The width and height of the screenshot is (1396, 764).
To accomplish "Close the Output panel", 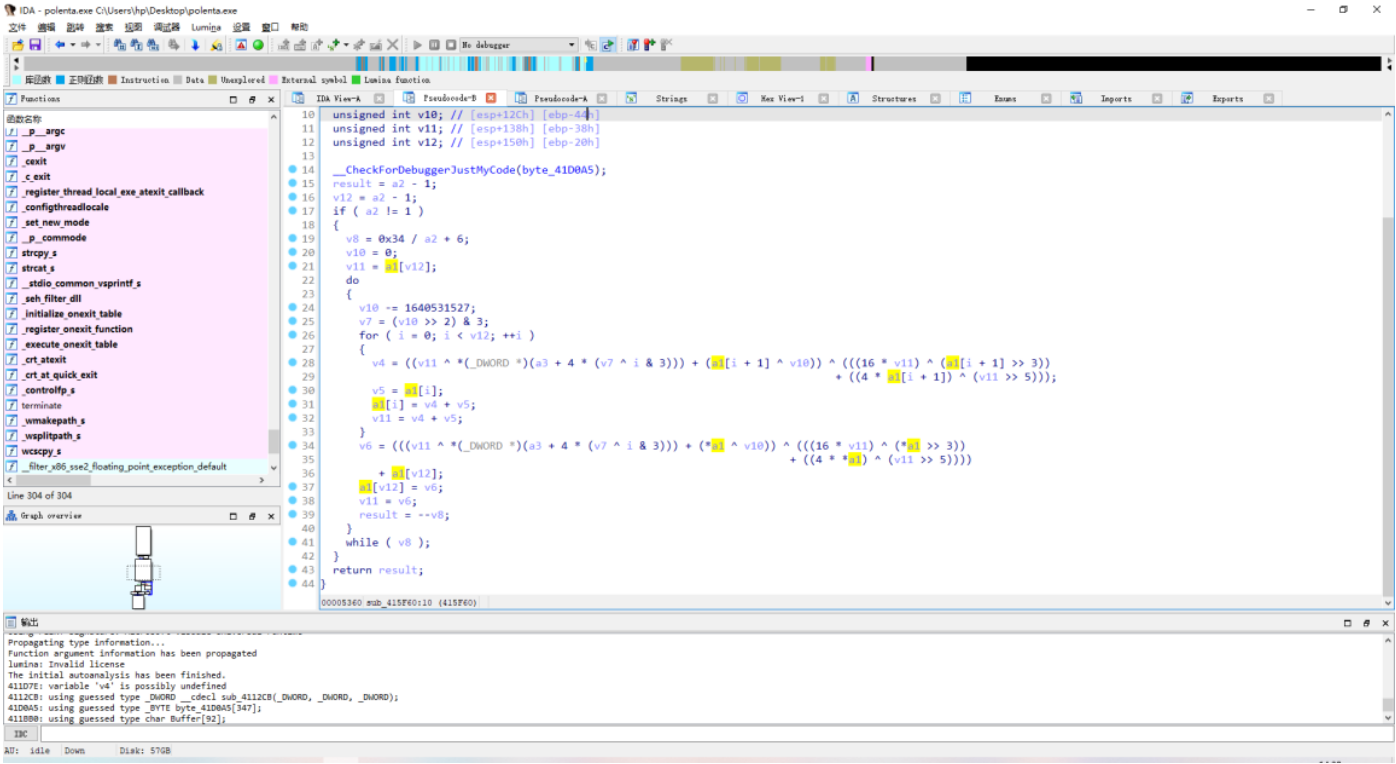I will 1385,623.
